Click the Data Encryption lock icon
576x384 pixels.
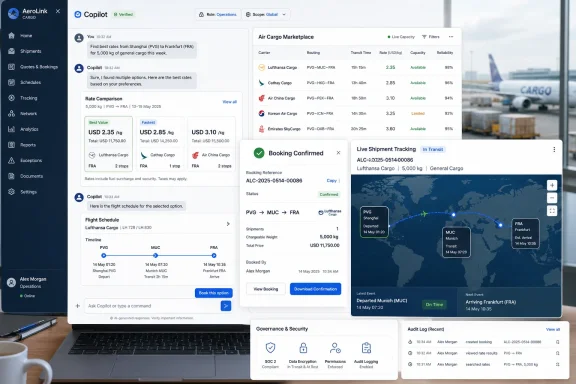(x=303, y=347)
